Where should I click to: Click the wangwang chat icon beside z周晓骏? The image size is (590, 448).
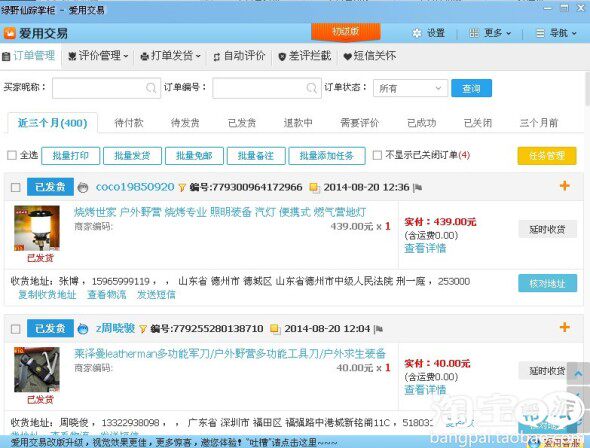pyautogui.click(x=83, y=329)
